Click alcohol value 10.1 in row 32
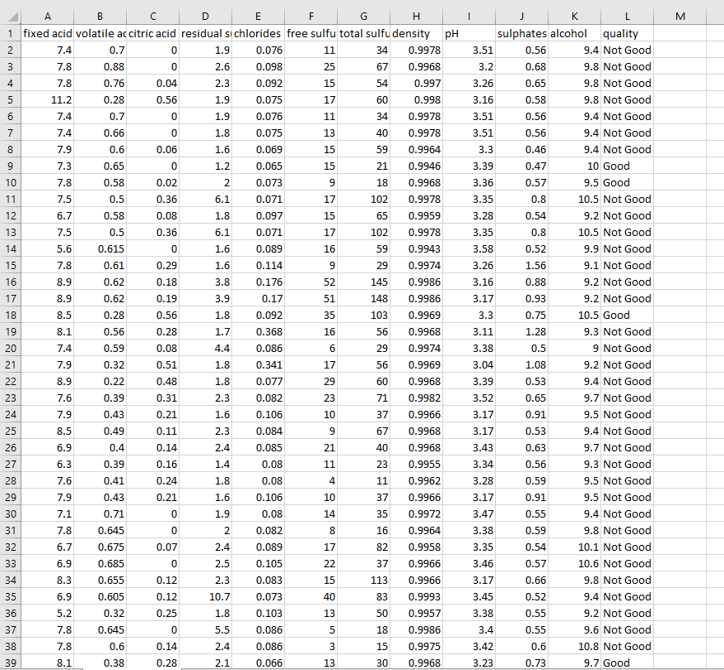The width and height of the screenshot is (724, 670). (x=574, y=547)
